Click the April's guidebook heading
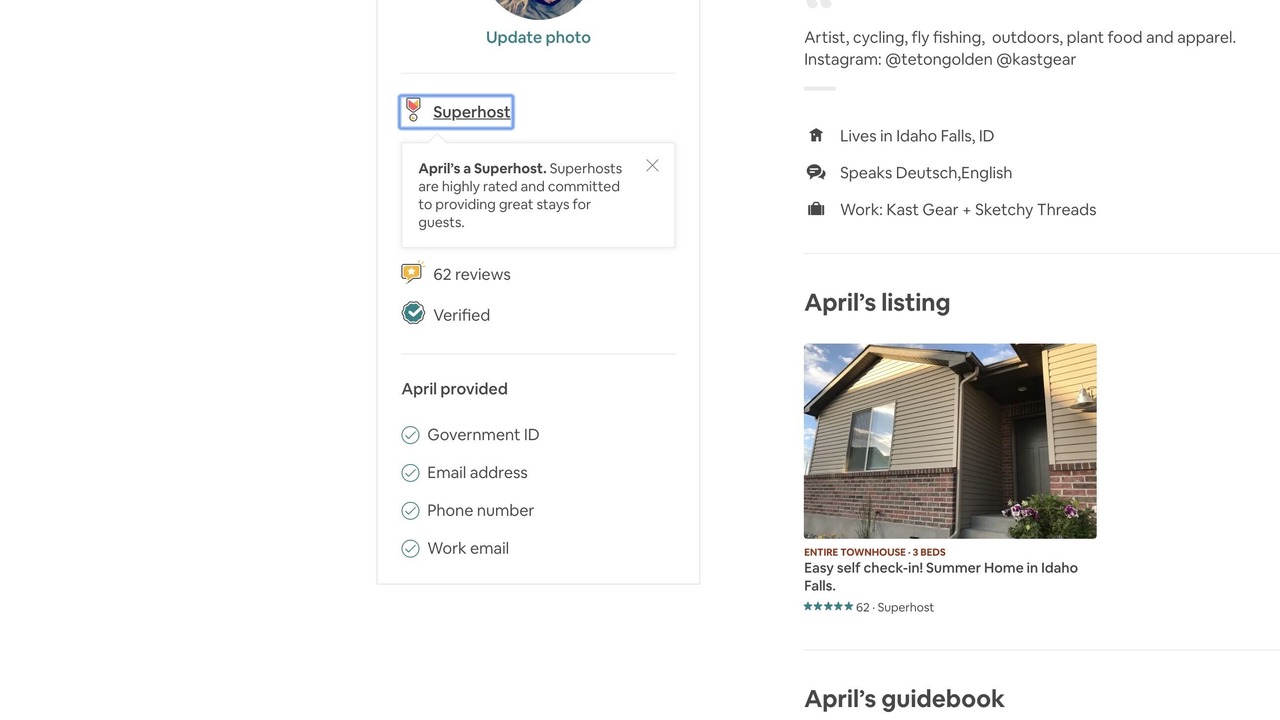 coord(904,698)
